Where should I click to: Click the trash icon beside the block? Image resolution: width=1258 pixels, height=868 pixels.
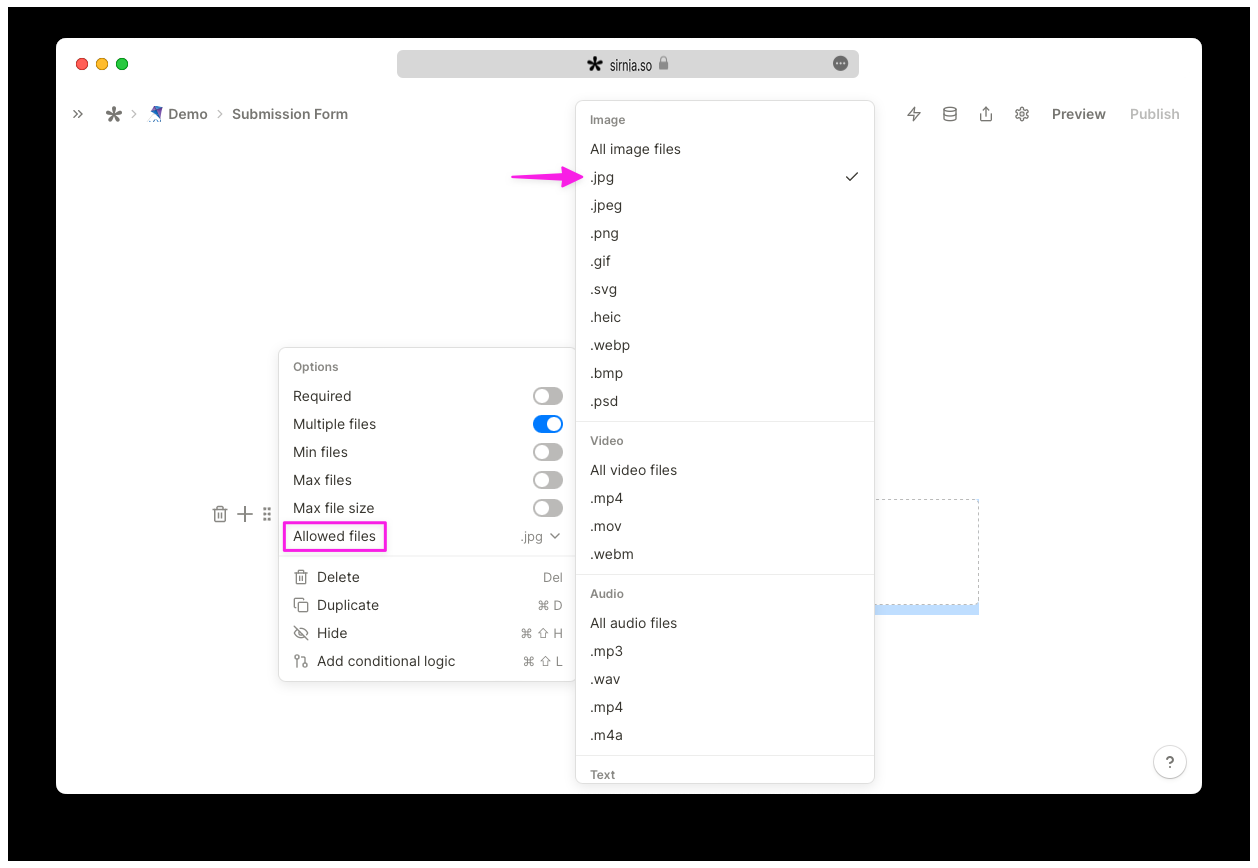(x=220, y=514)
